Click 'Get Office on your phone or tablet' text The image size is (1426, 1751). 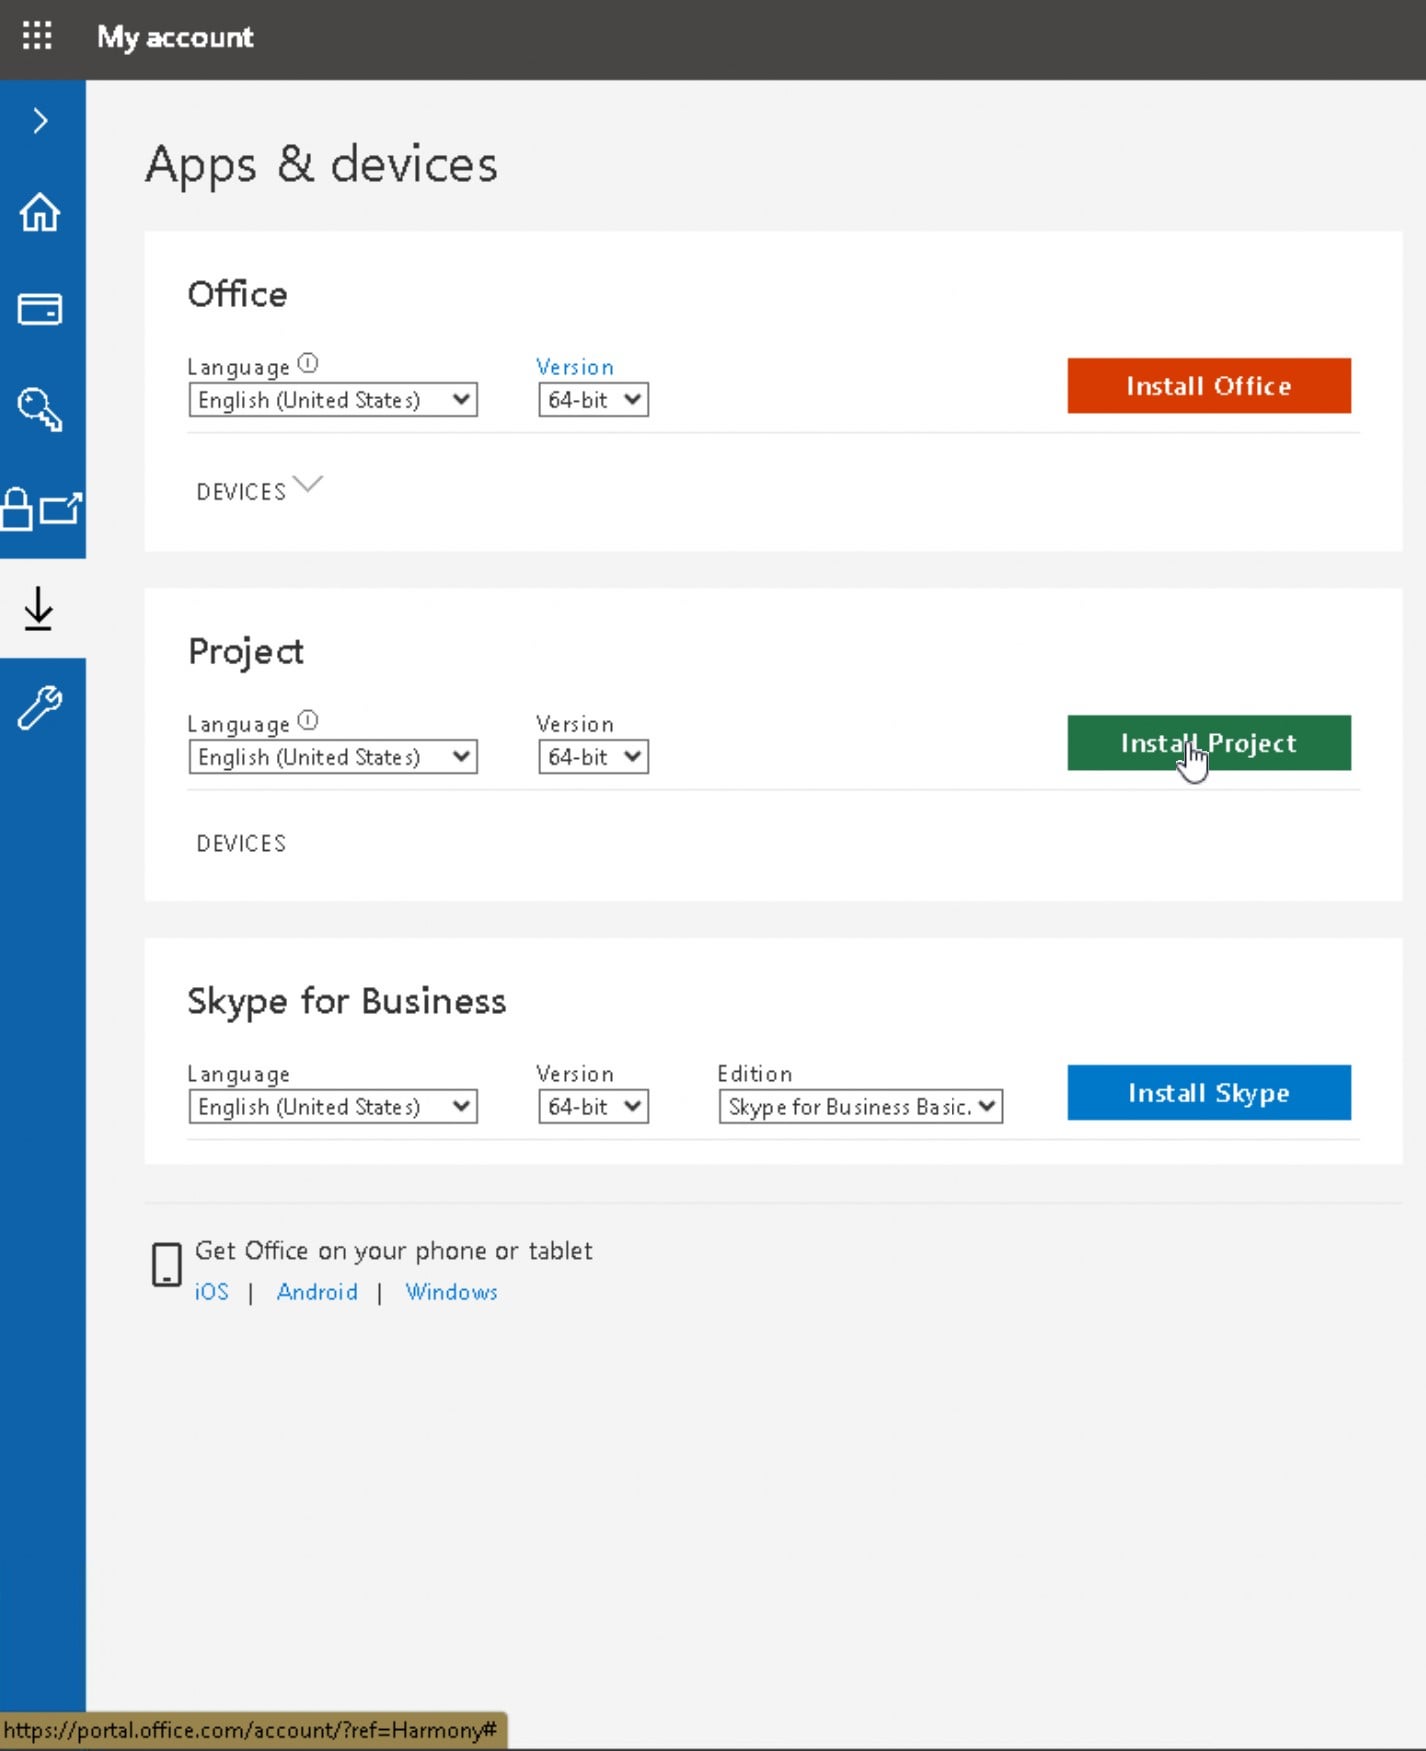click(x=394, y=1251)
